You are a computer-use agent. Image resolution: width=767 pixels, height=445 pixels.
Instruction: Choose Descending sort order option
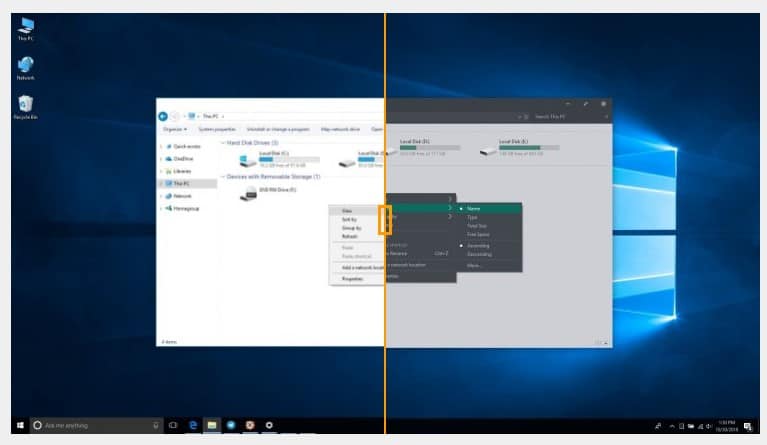480,254
